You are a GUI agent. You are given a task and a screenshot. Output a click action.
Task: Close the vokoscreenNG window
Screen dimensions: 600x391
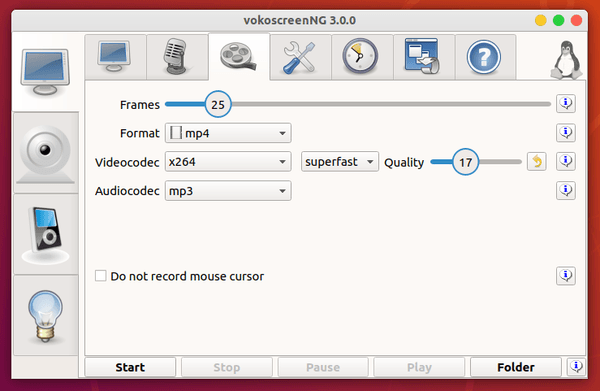click(576, 20)
